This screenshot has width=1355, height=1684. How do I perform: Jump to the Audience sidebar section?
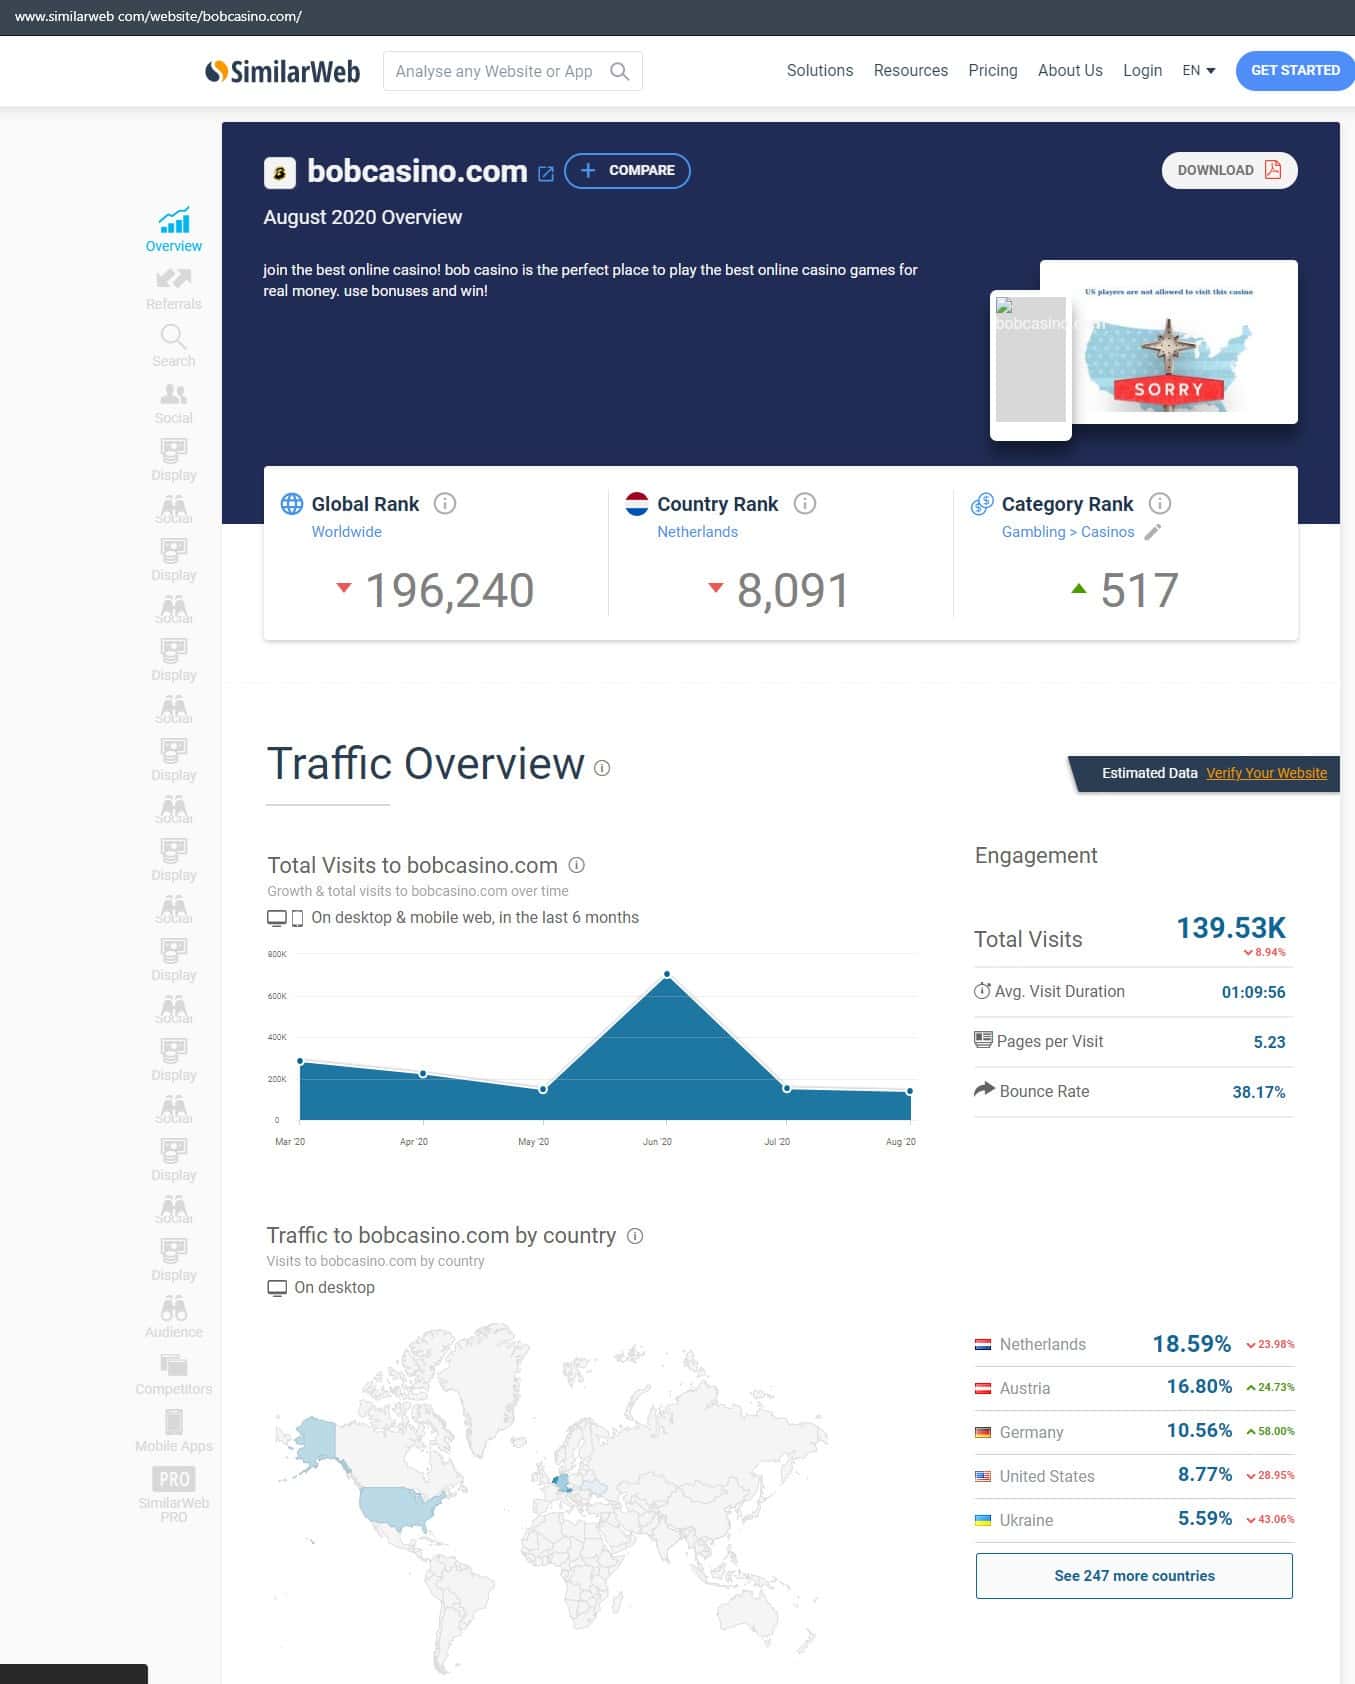tap(174, 1316)
